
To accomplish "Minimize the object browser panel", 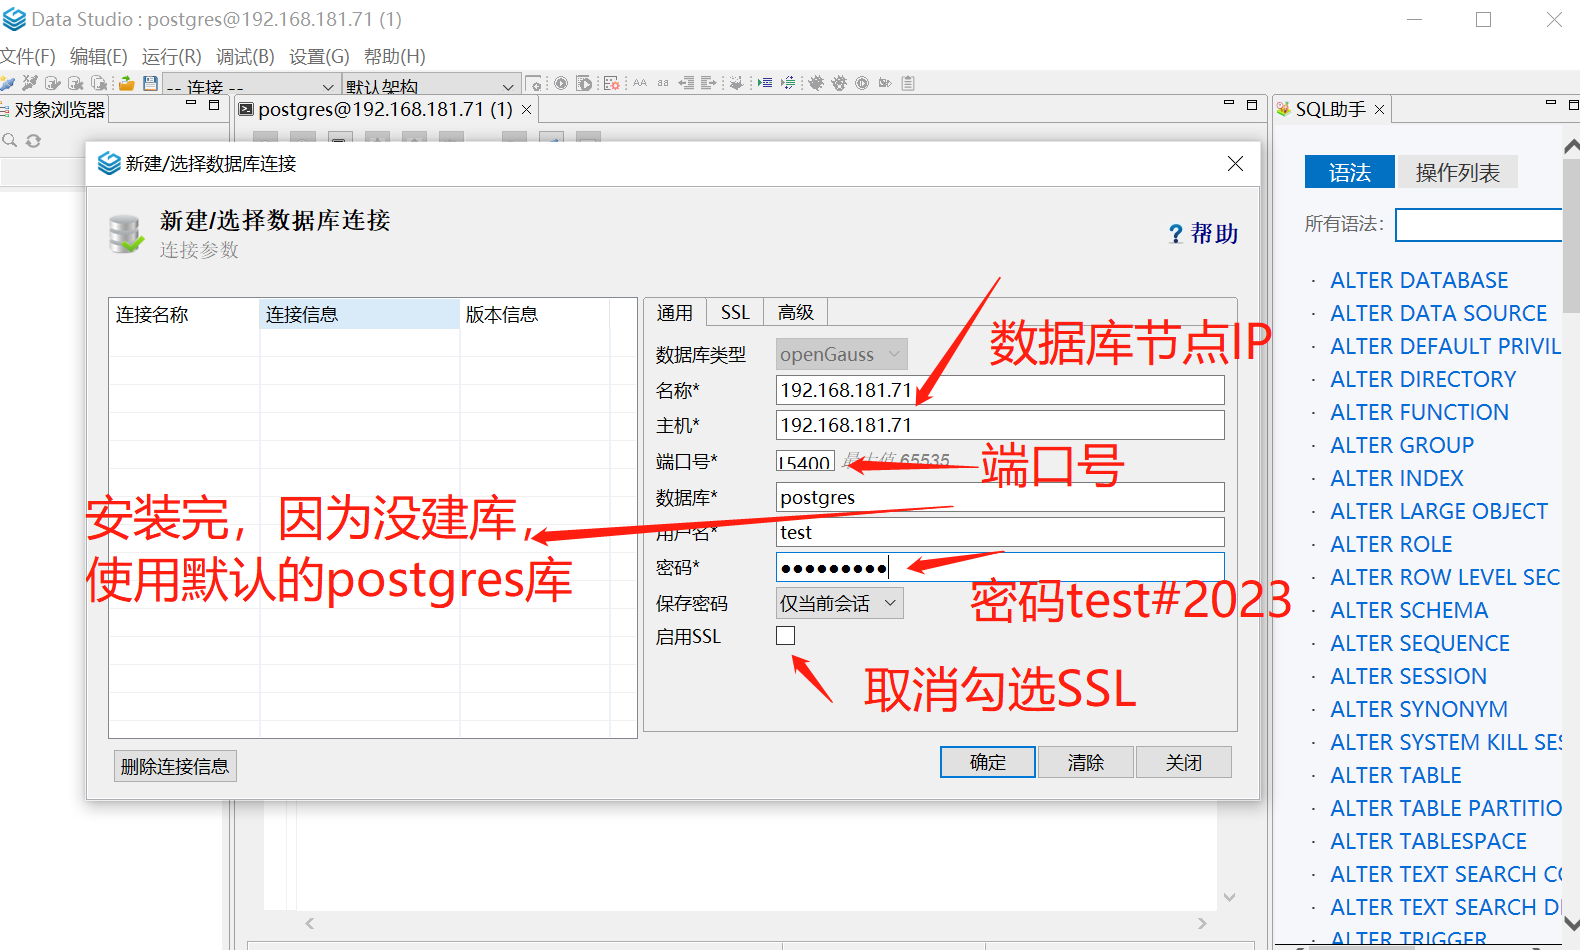I will [191, 103].
